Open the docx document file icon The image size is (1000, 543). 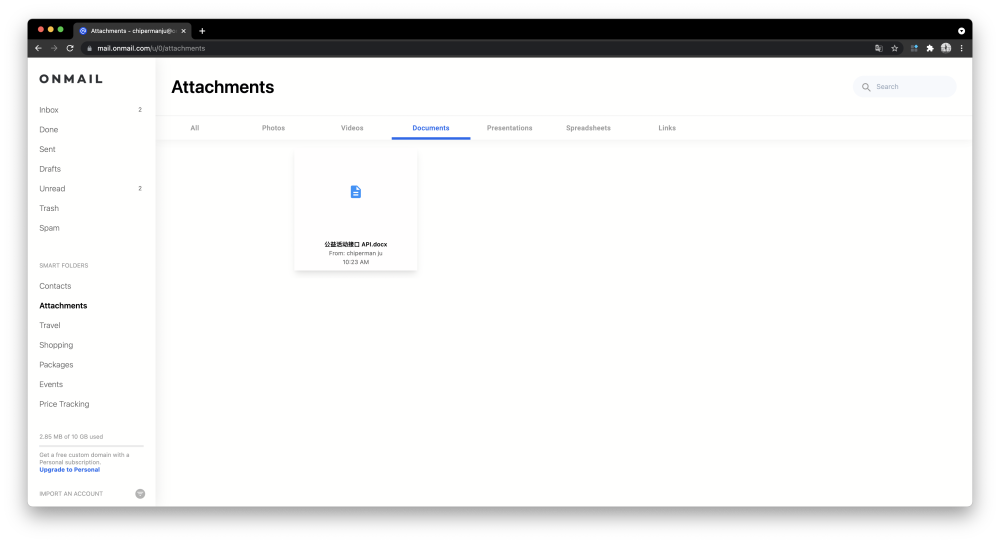click(356, 191)
